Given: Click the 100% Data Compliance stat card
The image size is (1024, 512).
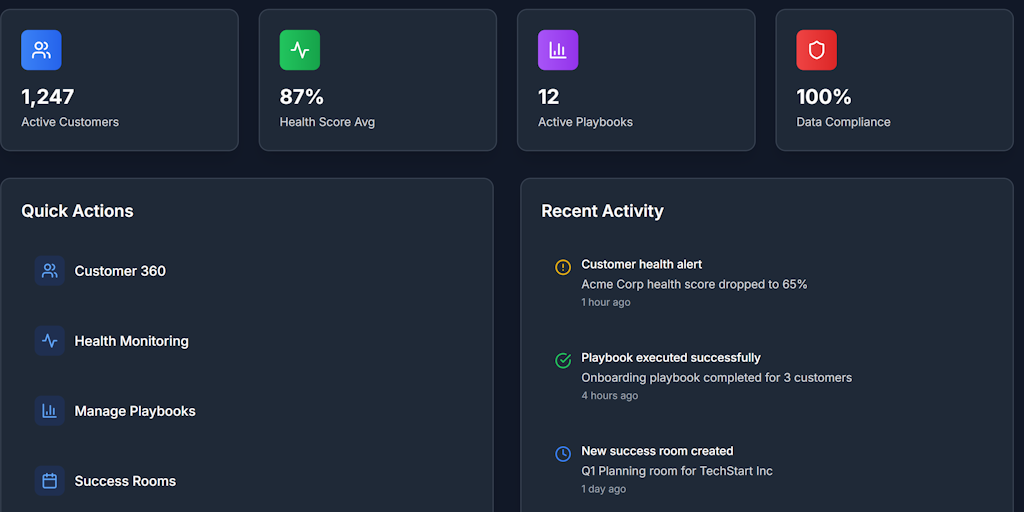Looking at the screenshot, I should coord(895,80).
